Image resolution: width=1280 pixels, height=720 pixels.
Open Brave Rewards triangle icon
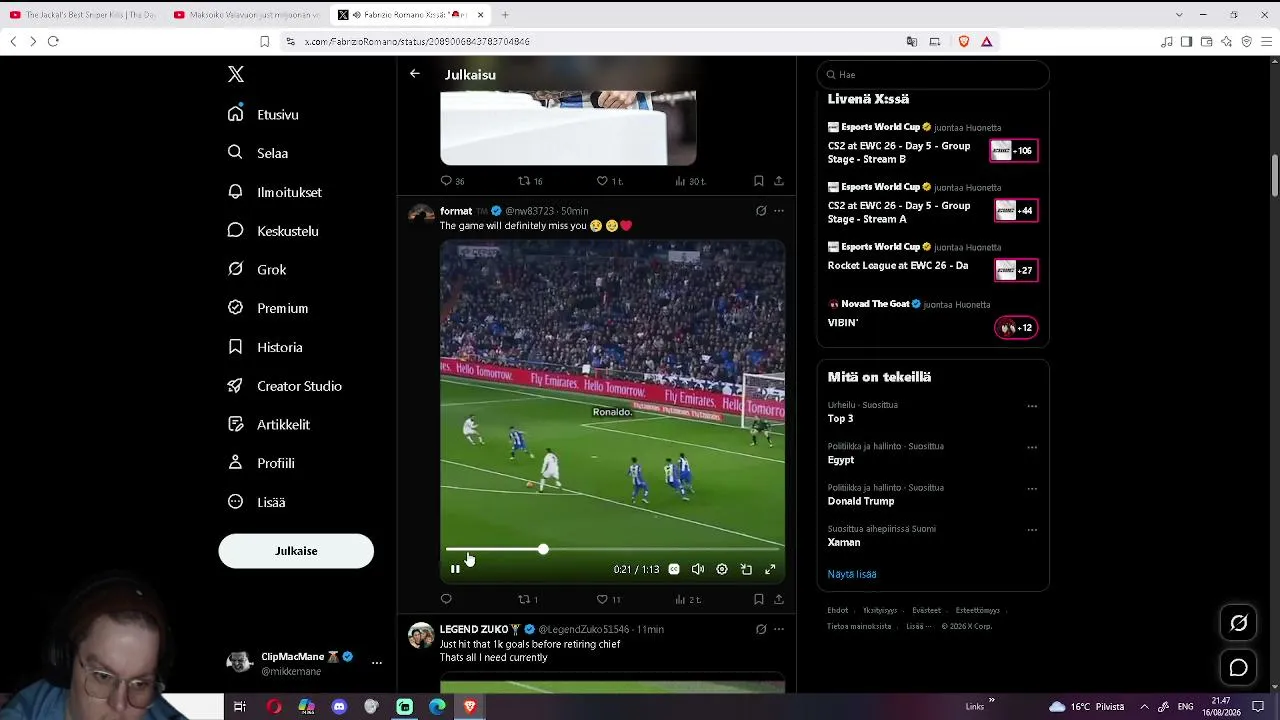coord(987,42)
